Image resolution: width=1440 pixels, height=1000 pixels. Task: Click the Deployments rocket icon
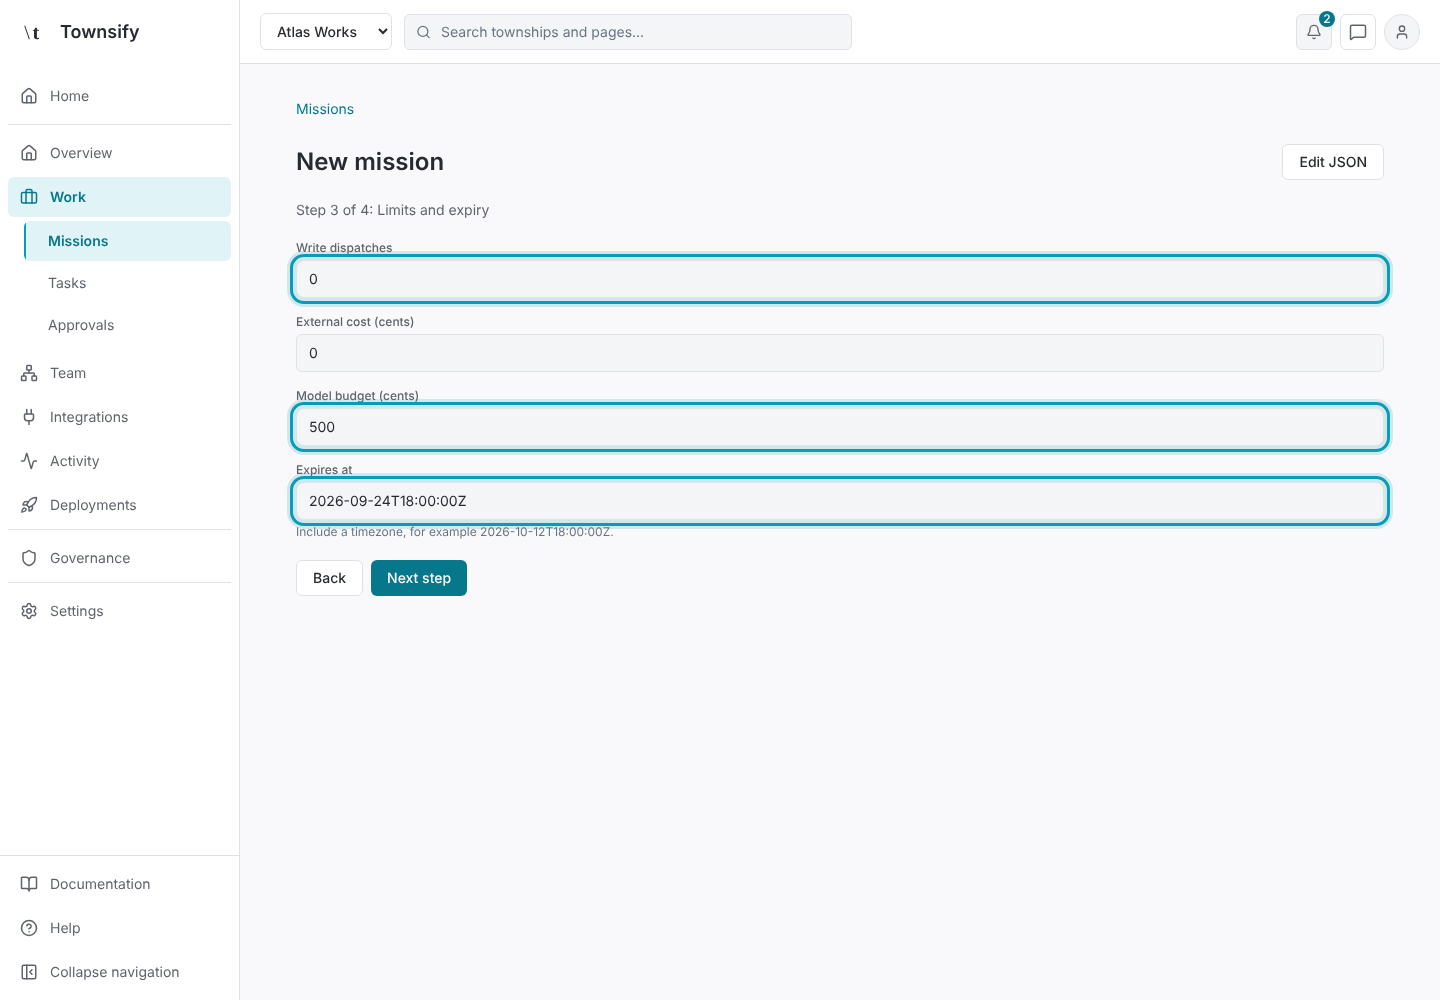tap(29, 505)
